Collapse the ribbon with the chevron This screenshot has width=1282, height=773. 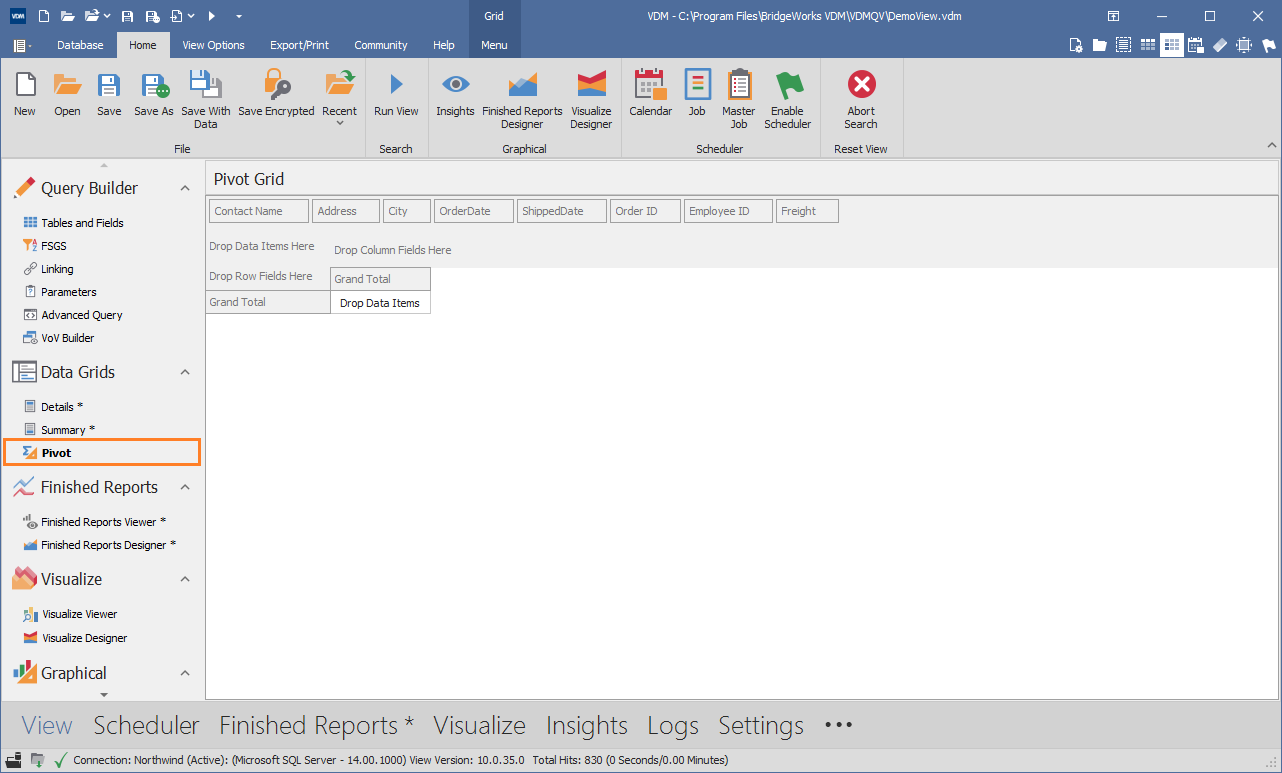[1271, 147]
